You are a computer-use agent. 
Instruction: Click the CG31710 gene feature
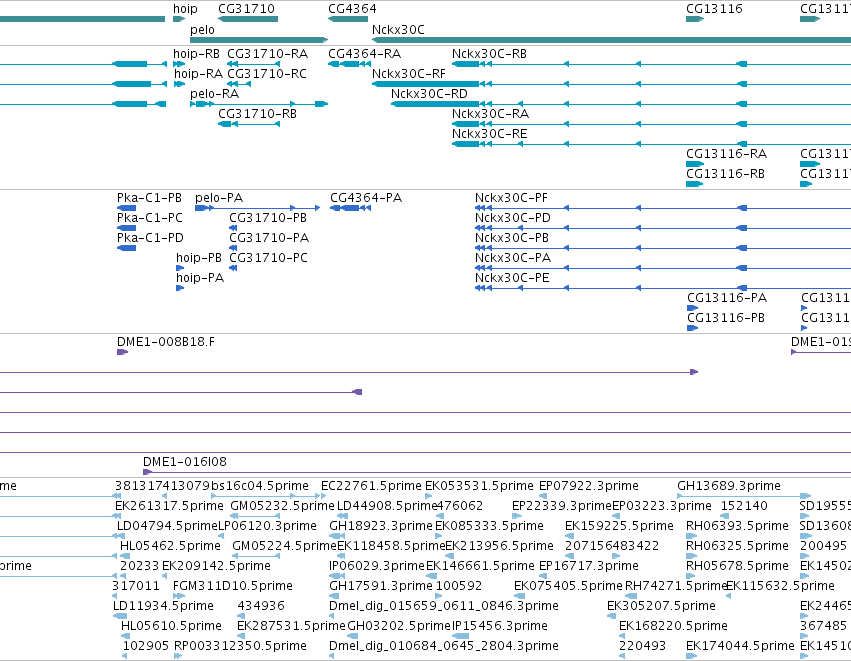(248, 19)
